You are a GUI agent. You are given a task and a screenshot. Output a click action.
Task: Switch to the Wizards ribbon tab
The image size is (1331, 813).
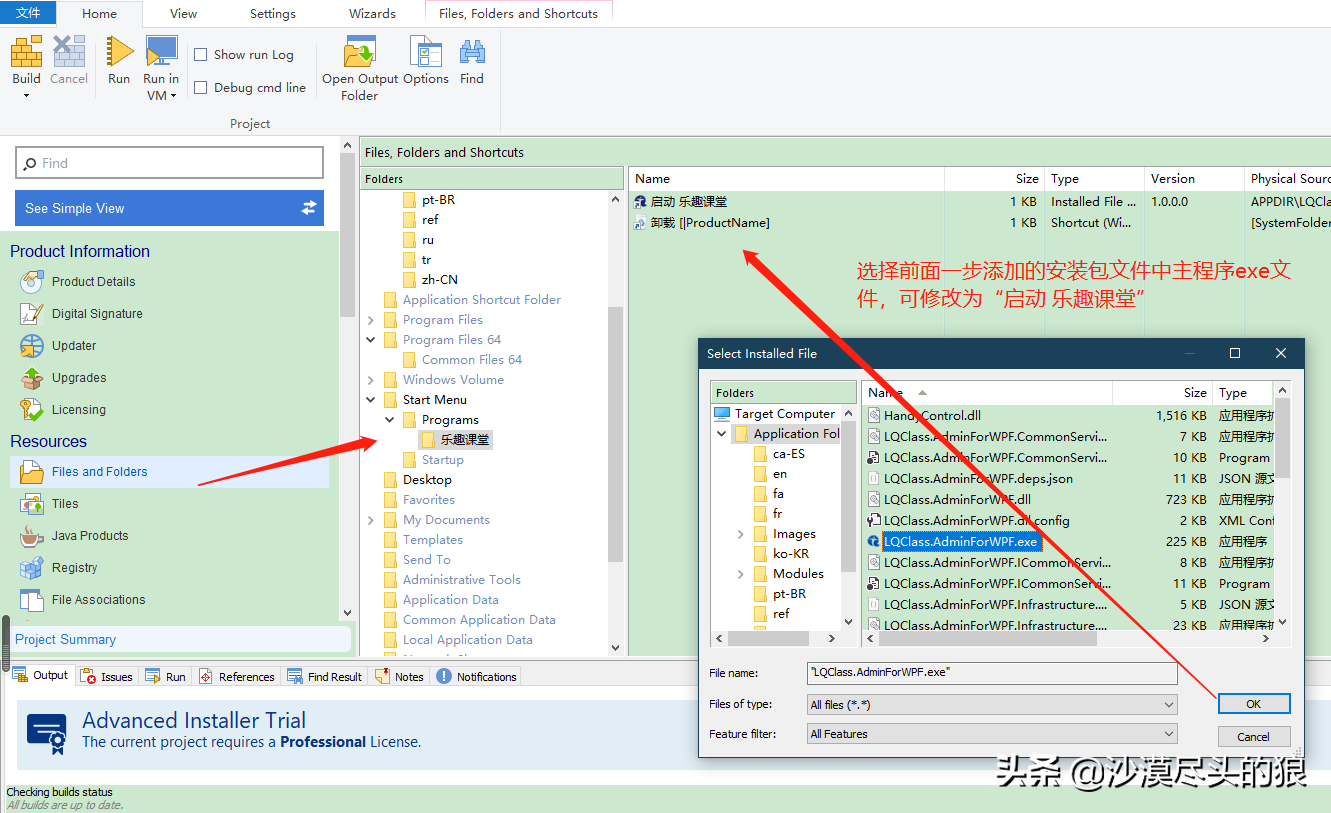tap(372, 14)
